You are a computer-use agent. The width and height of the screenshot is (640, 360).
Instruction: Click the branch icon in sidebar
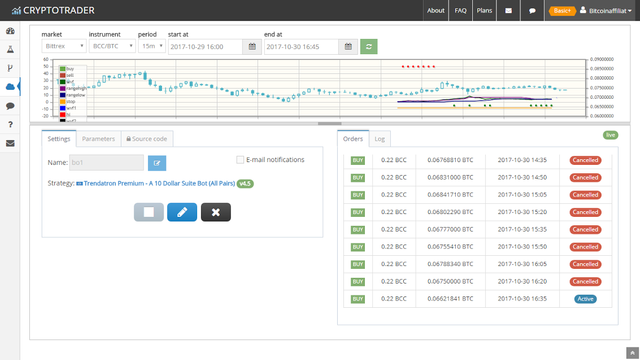pyautogui.click(x=10, y=68)
